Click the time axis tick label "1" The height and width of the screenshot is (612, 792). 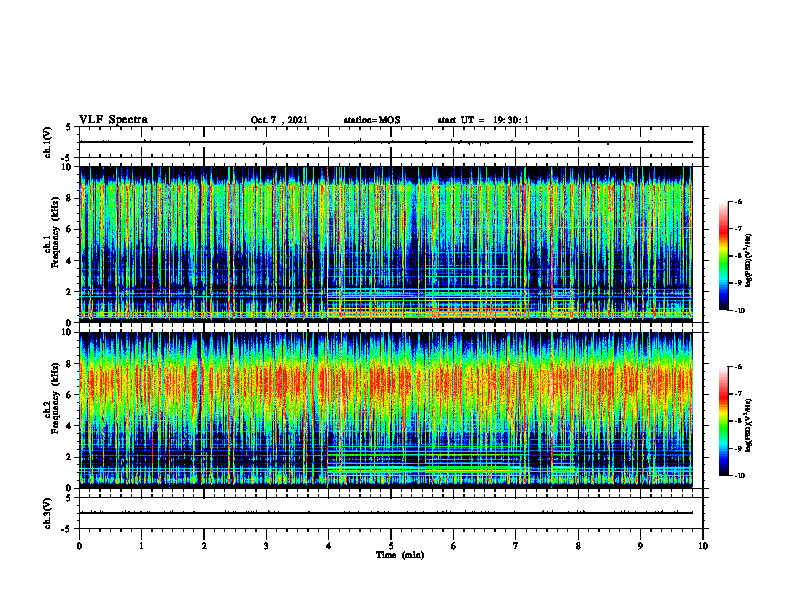(141, 546)
